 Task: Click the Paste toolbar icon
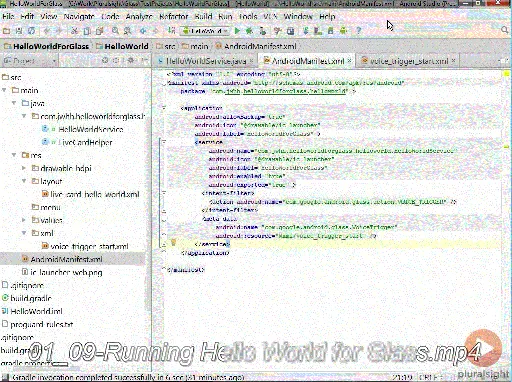[x=99, y=31]
